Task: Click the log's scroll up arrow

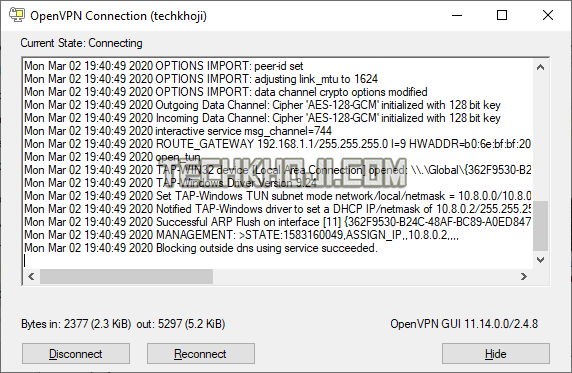Action: coord(540,67)
